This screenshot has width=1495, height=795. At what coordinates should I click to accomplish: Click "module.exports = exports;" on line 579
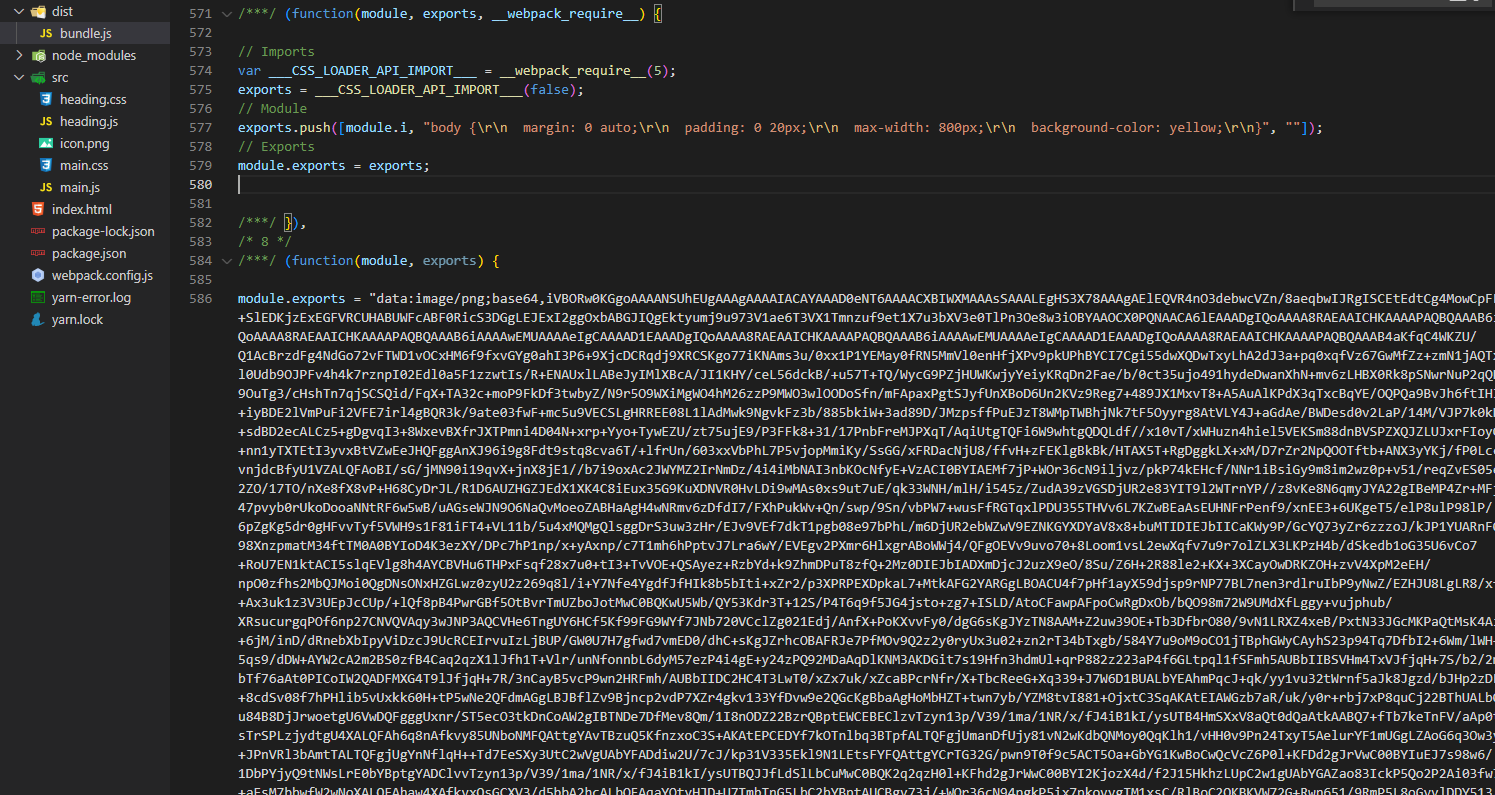[334, 166]
